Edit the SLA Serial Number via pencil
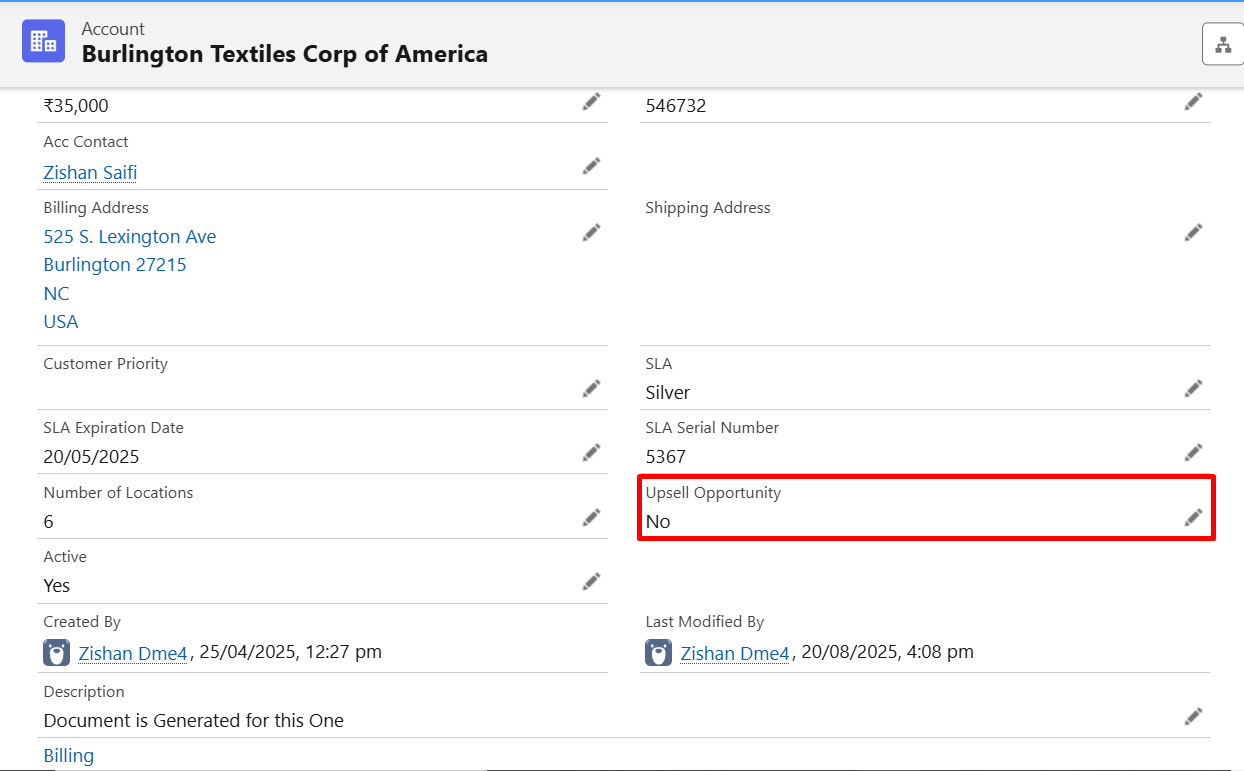This screenshot has height=771, width=1244. pyautogui.click(x=1193, y=453)
